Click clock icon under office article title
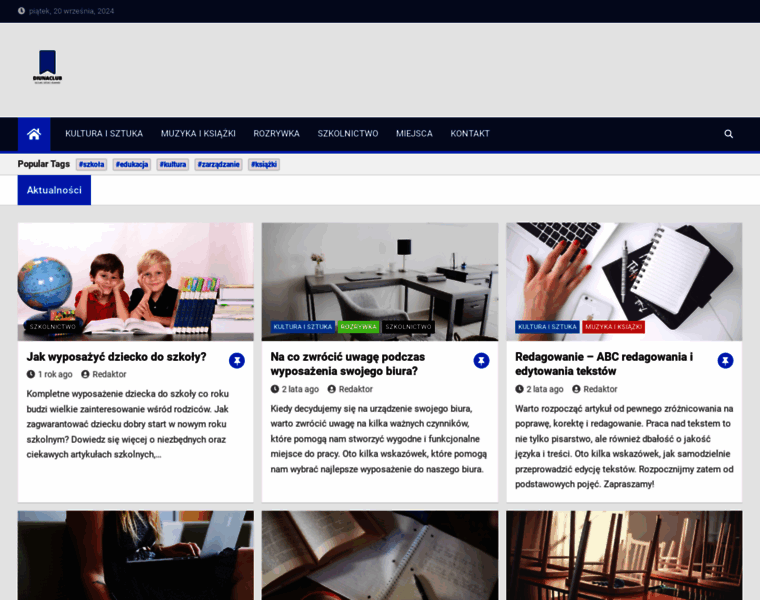This screenshot has height=600, width=760. click(x=274, y=389)
